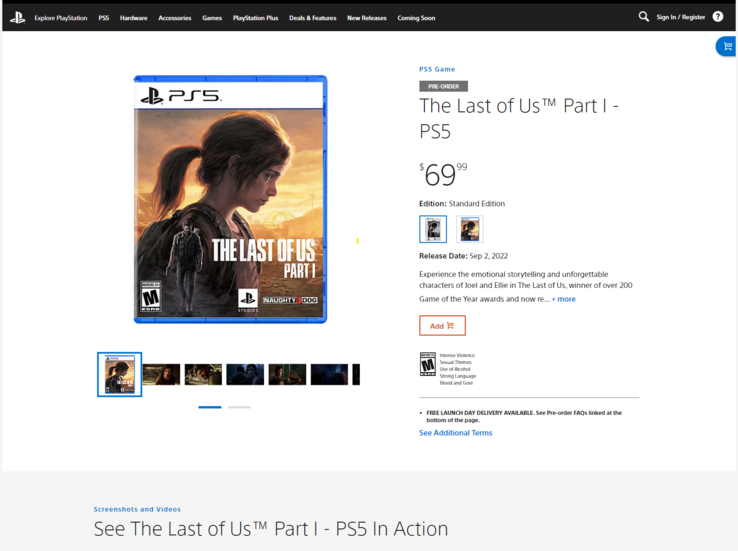
Task: Select the second edition cover option
Action: pos(470,229)
